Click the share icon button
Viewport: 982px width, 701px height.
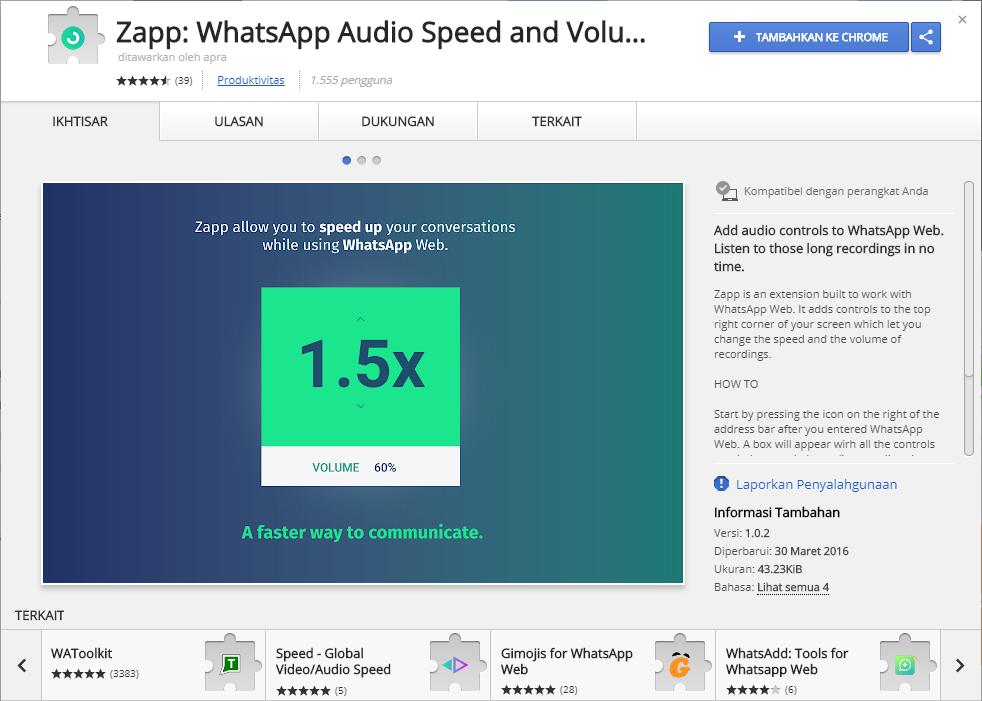click(x=926, y=37)
